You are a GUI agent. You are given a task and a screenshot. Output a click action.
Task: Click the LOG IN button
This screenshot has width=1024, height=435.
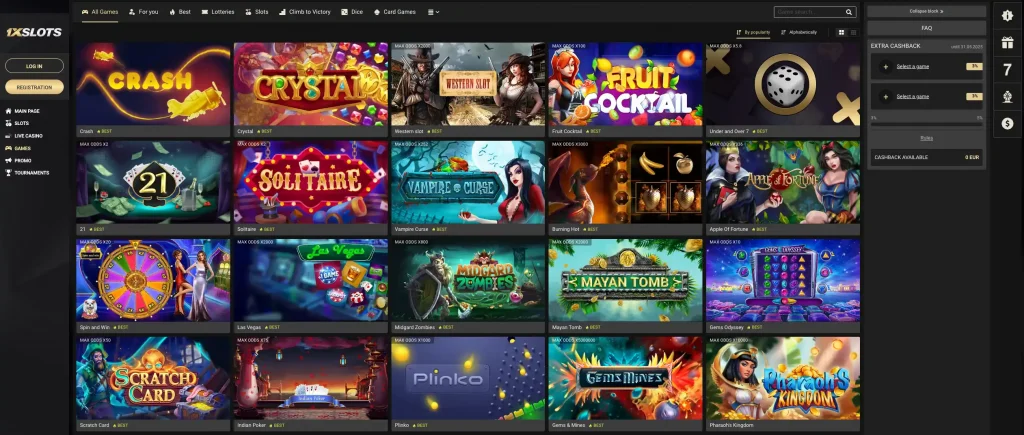[x=35, y=66]
